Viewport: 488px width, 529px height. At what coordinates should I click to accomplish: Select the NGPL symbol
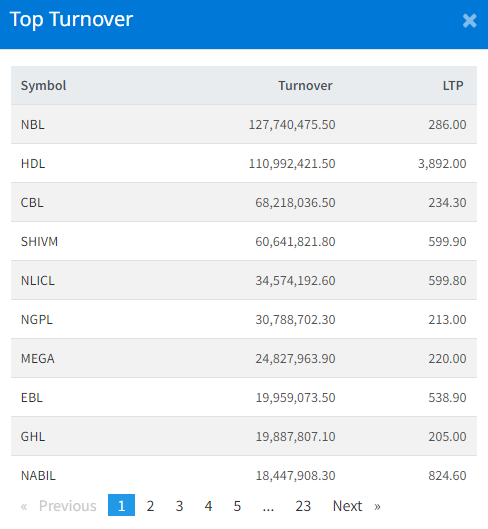[x=37, y=319]
